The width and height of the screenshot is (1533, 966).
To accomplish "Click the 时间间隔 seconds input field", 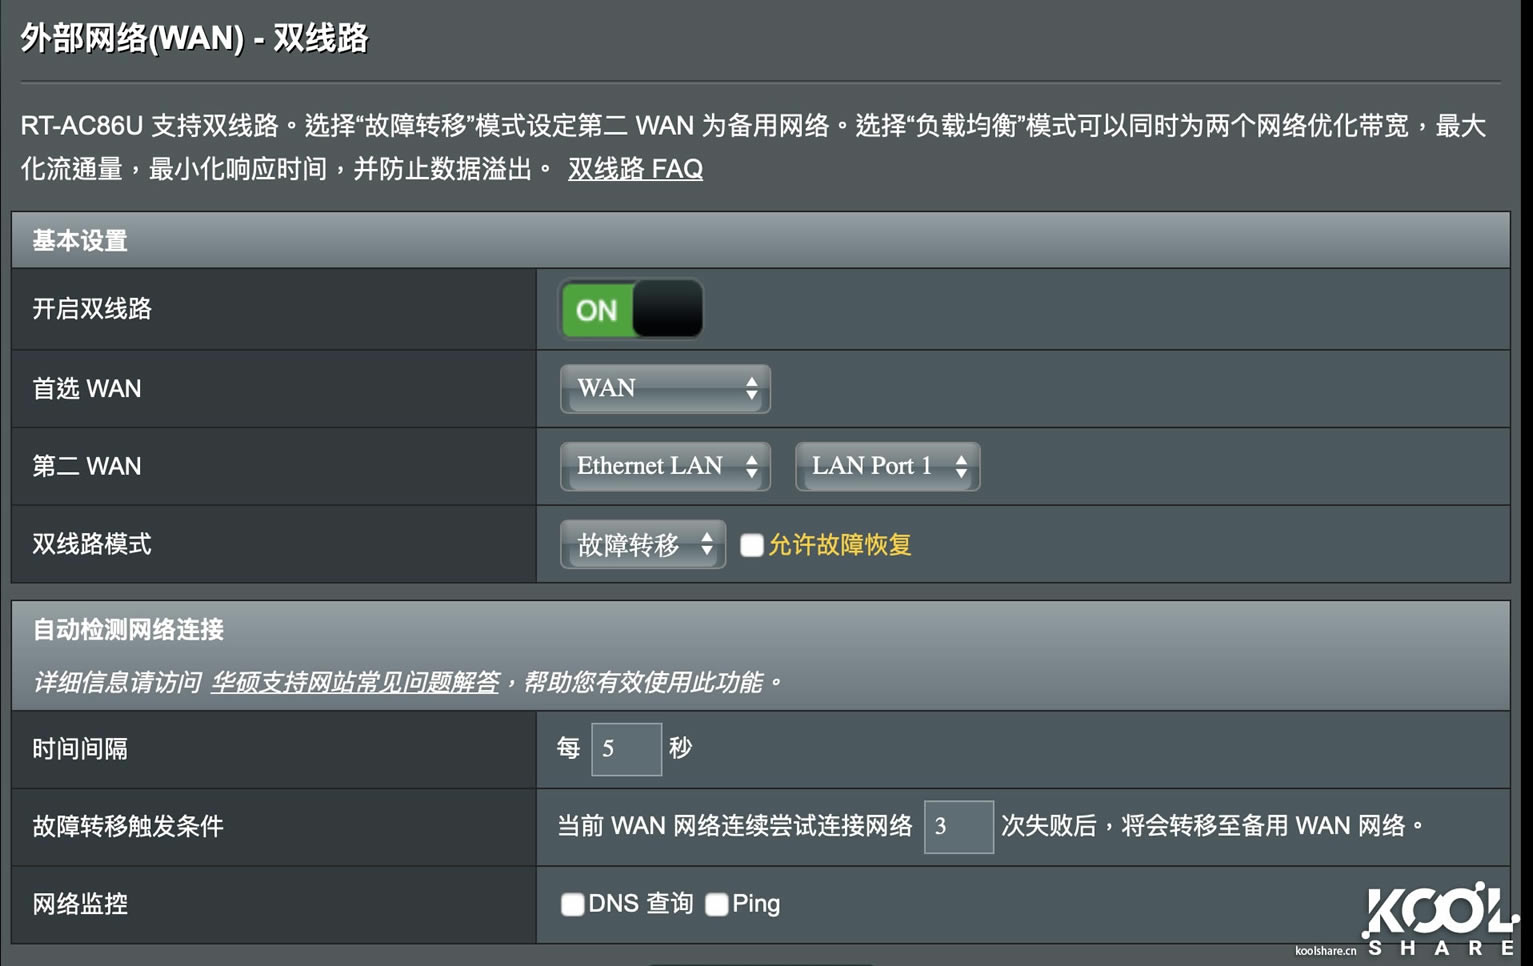I will coord(626,749).
